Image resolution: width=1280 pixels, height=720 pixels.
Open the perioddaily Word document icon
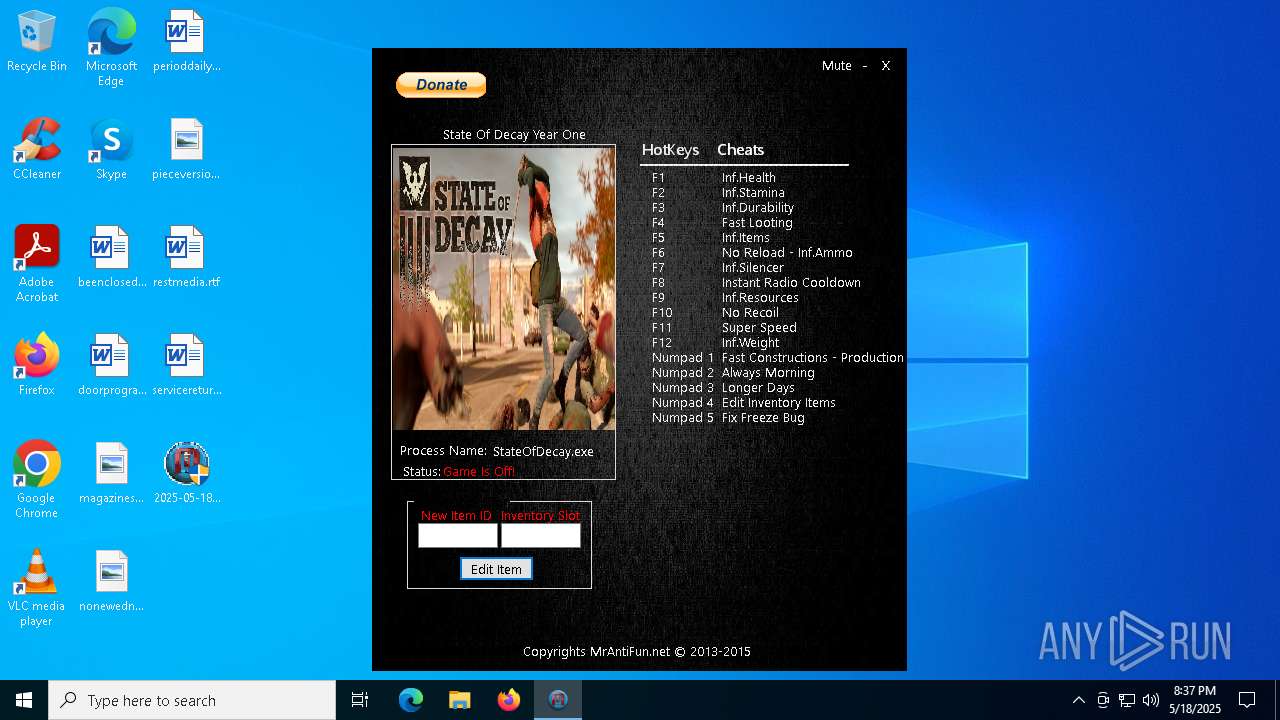[x=186, y=42]
